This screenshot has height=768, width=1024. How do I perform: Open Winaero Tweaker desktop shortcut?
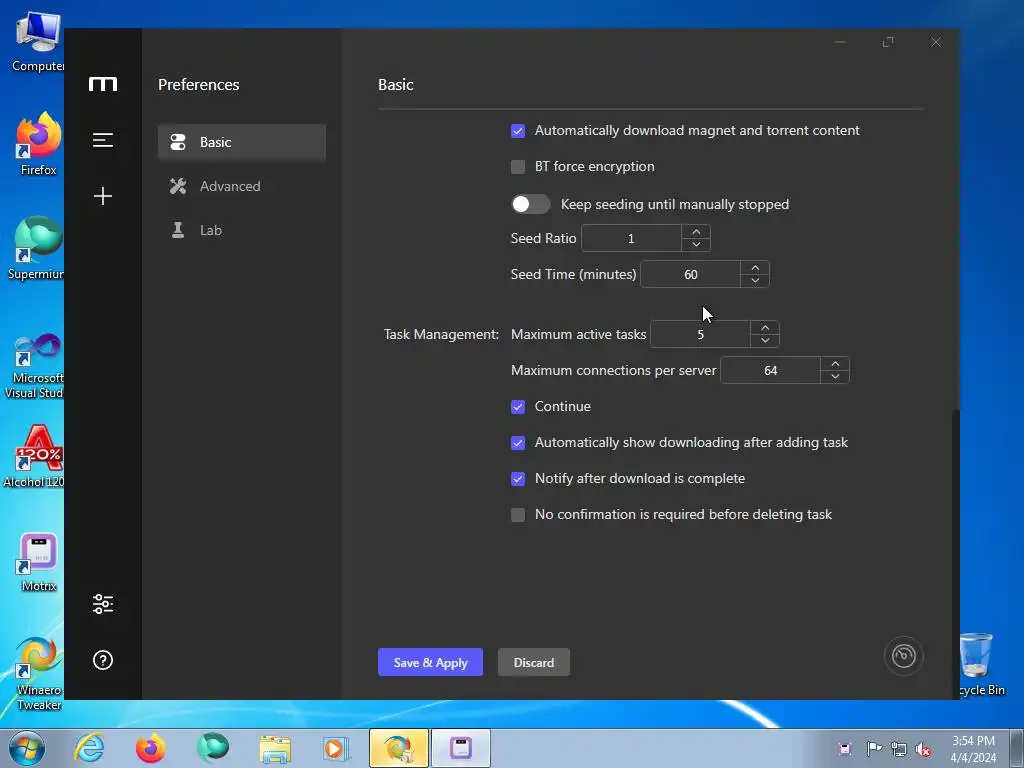[39, 674]
